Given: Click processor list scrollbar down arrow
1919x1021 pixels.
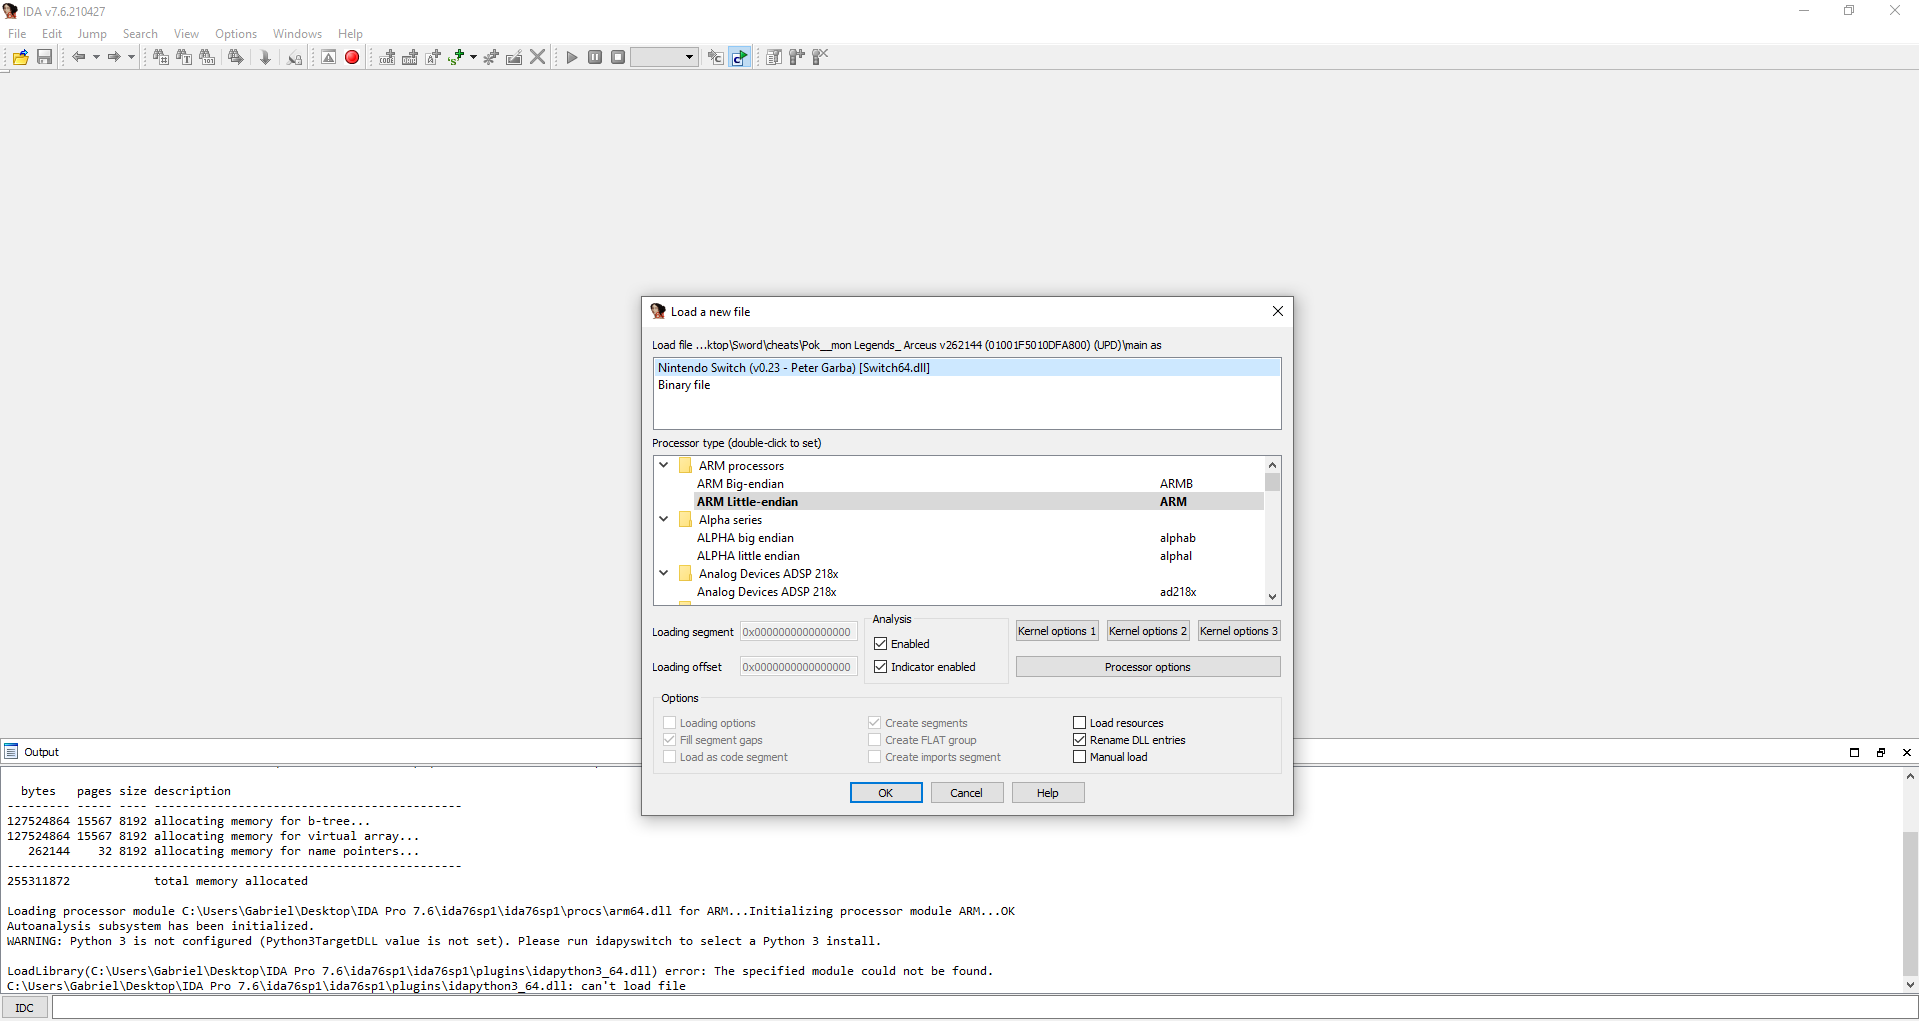Looking at the screenshot, I should (x=1272, y=597).
